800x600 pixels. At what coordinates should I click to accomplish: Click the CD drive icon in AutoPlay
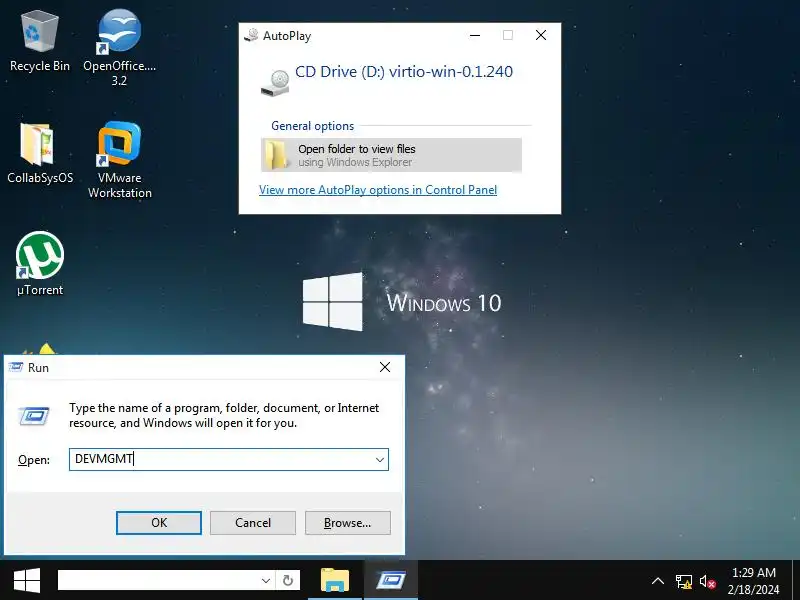[x=276, y=83]
